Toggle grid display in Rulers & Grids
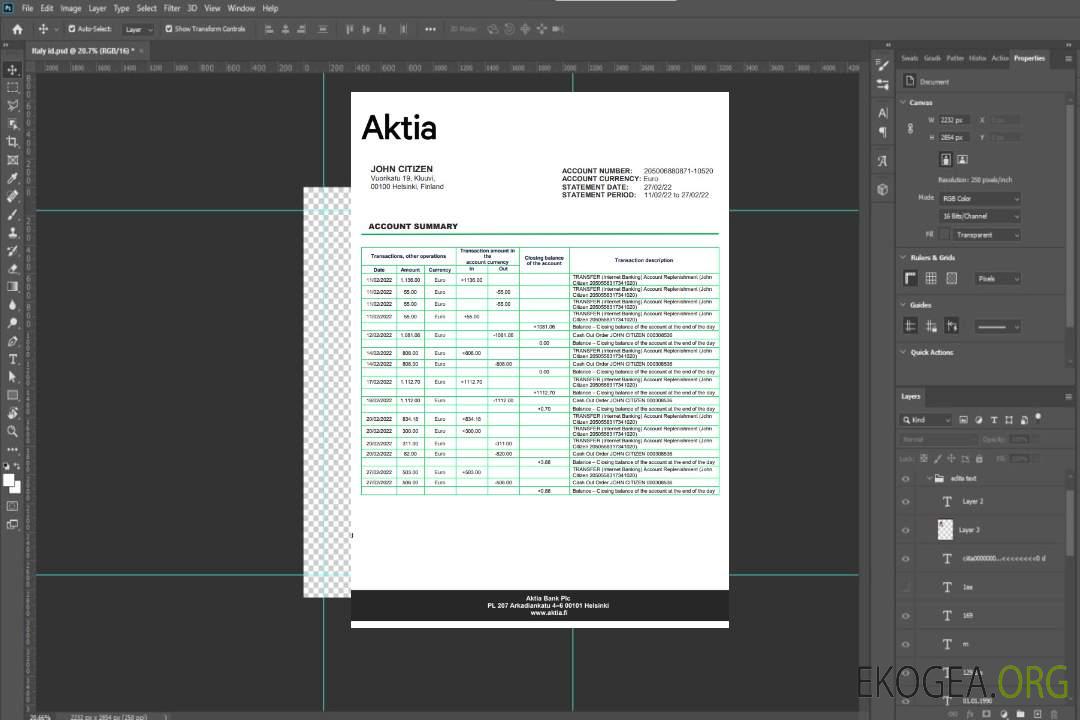 pyautogui.click(x=931, y=278)
